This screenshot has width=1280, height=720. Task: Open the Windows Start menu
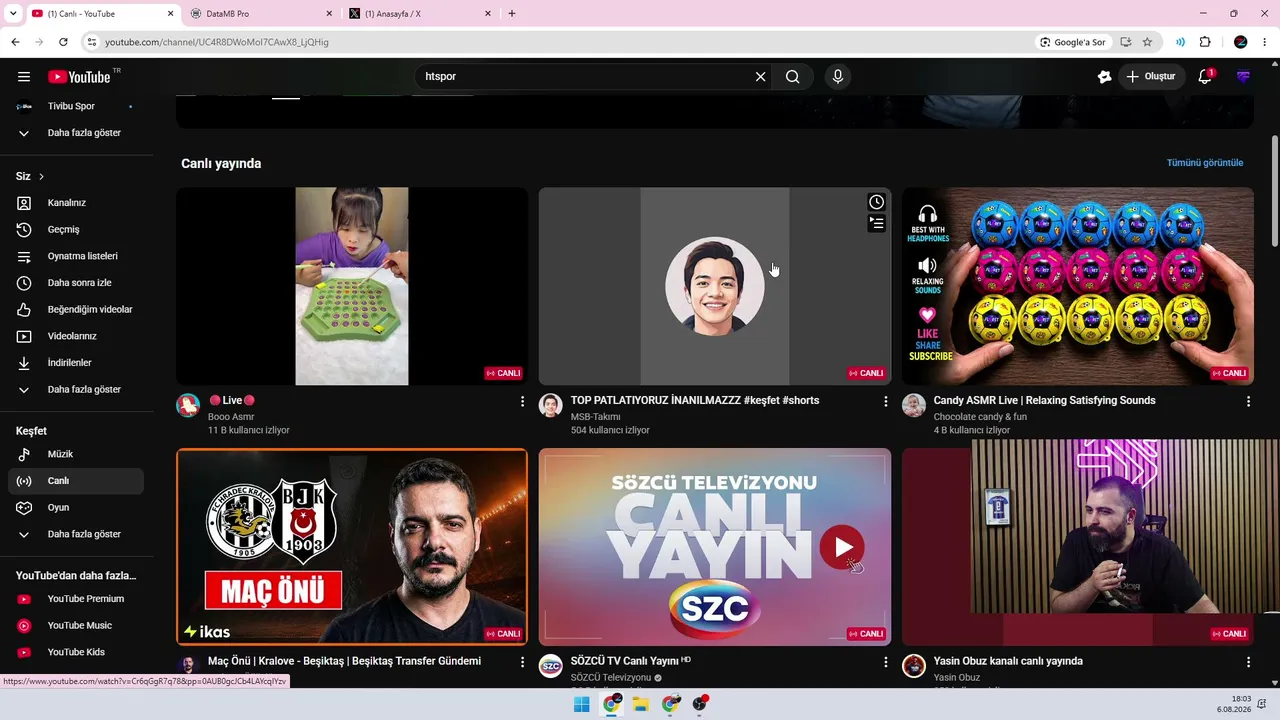(x=581, y=704)
